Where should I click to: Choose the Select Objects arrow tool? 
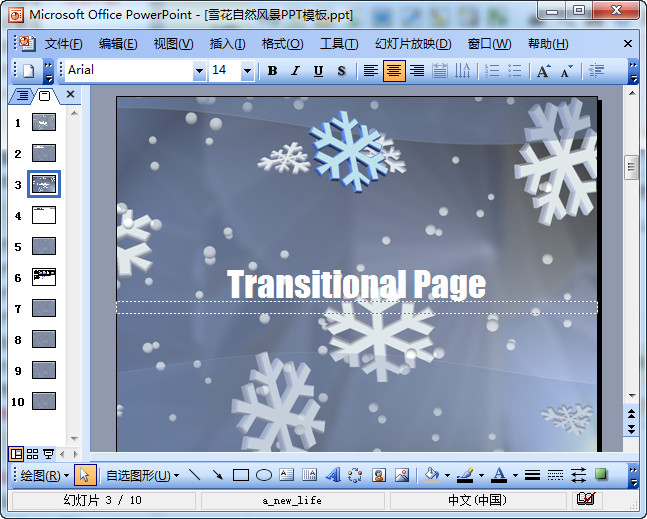85,475
